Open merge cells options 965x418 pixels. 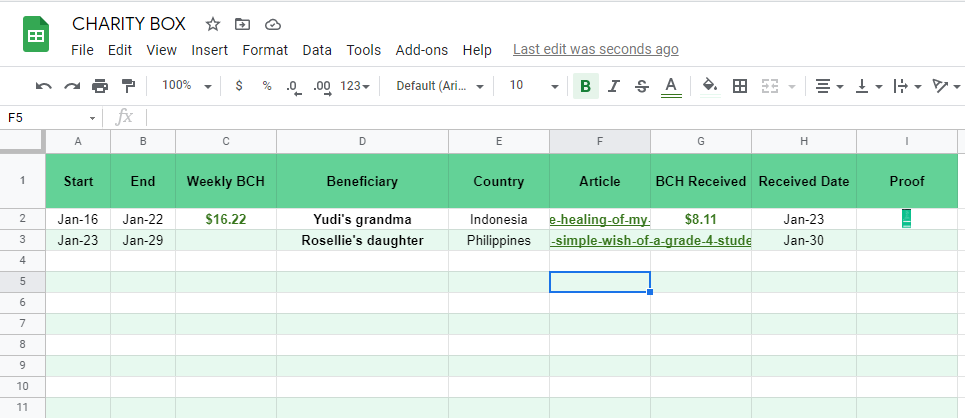[777, 86]
